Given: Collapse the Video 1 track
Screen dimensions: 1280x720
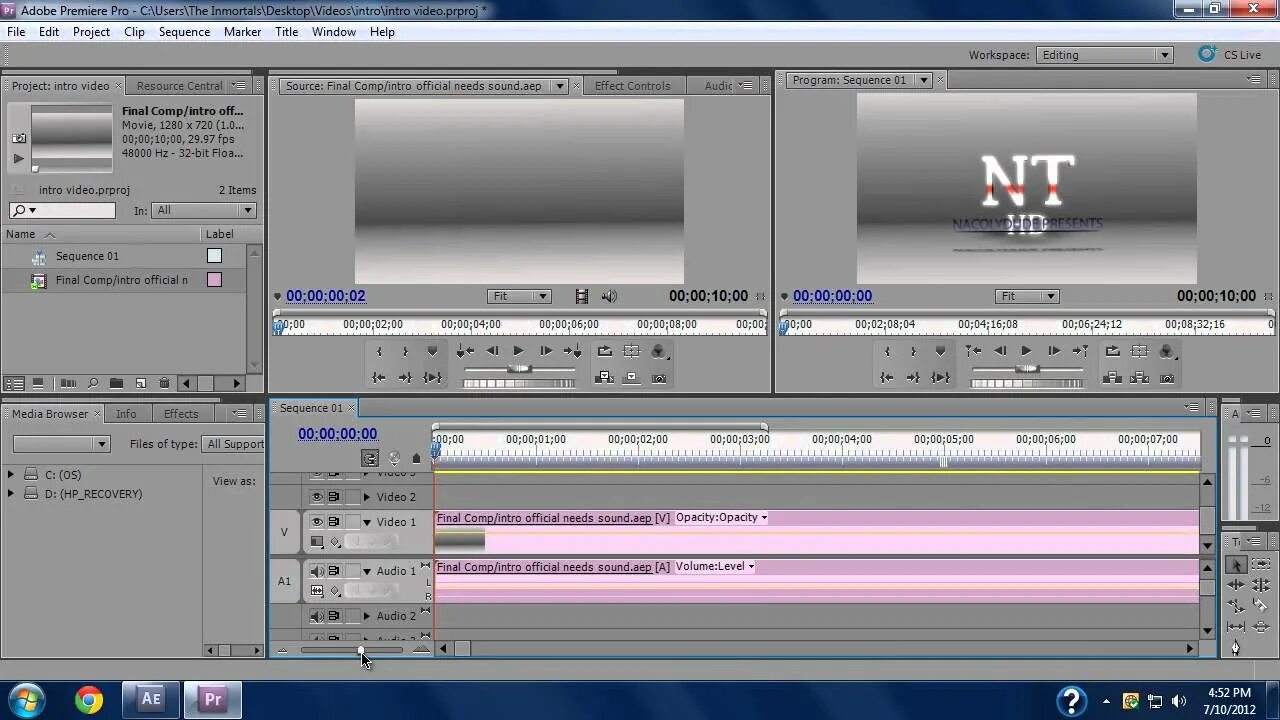Looking at the screenshot, I should click(x=367, y=522).
